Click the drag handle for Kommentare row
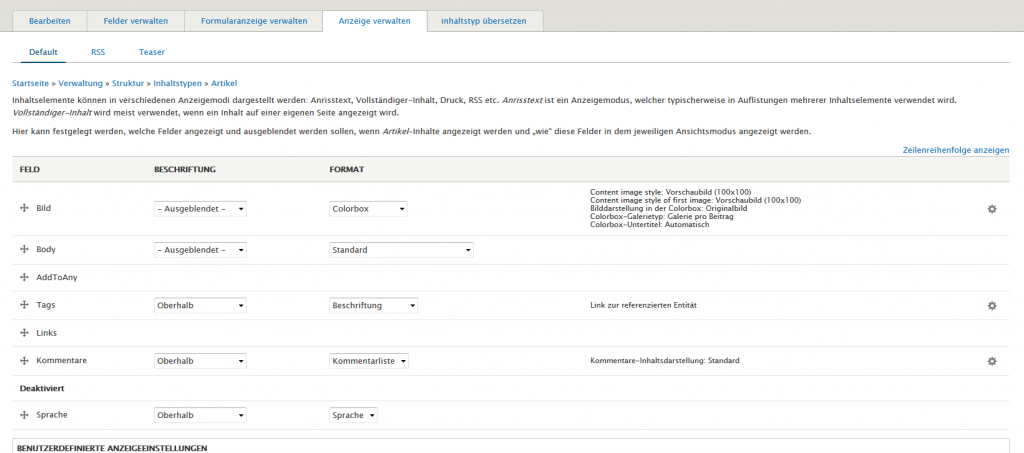Image resolution: width=1024 pixels, height=453 pixels. [x=24, y=360]
